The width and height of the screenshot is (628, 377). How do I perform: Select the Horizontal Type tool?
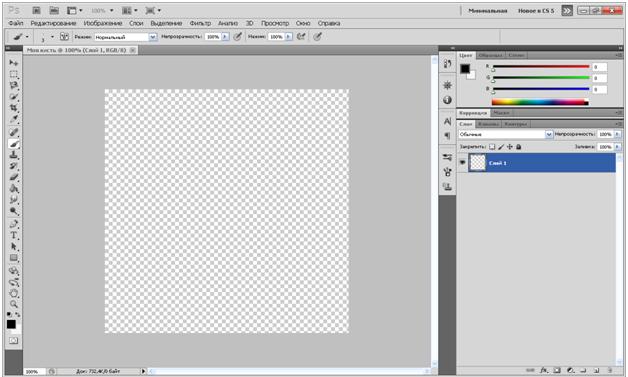click(x=14, y=235)
